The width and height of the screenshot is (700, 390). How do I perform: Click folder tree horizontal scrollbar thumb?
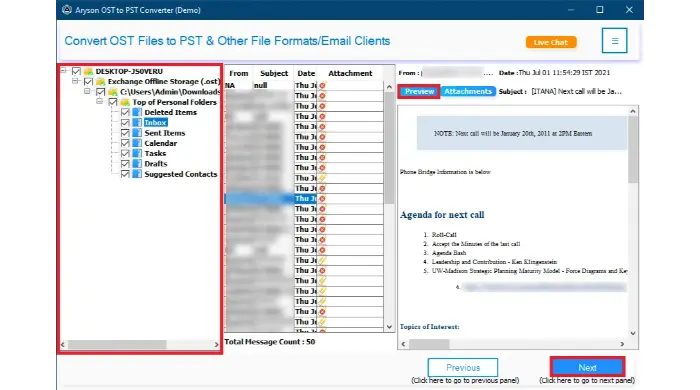point(117,344)
